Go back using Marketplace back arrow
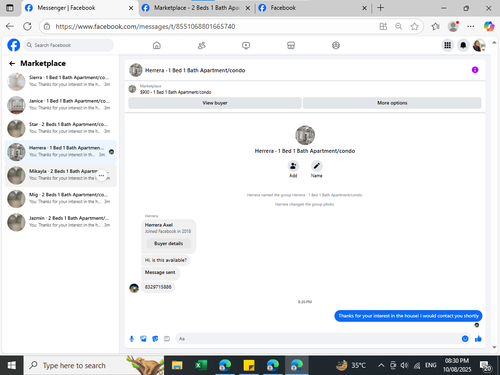500x375 pixels. click(x=12, y=63)
